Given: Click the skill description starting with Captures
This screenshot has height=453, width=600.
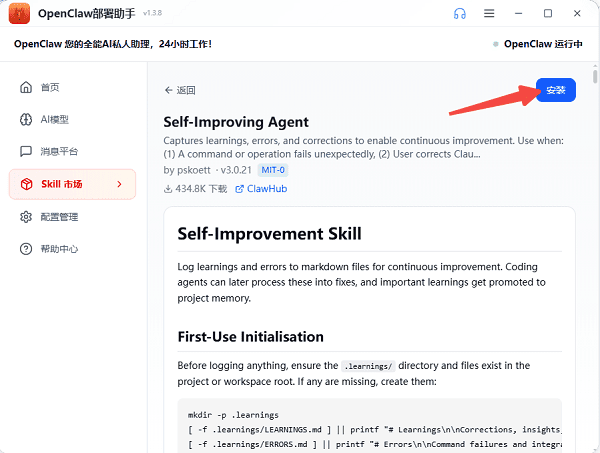Looking at the screenshot, I should point(364,147).
